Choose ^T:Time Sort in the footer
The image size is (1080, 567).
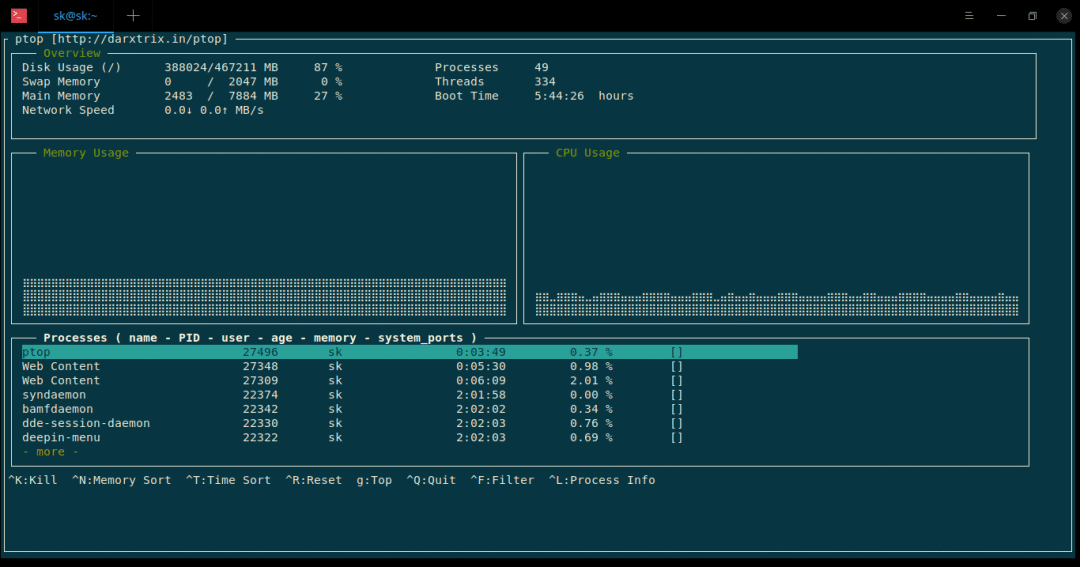click(x=228, y=480)
